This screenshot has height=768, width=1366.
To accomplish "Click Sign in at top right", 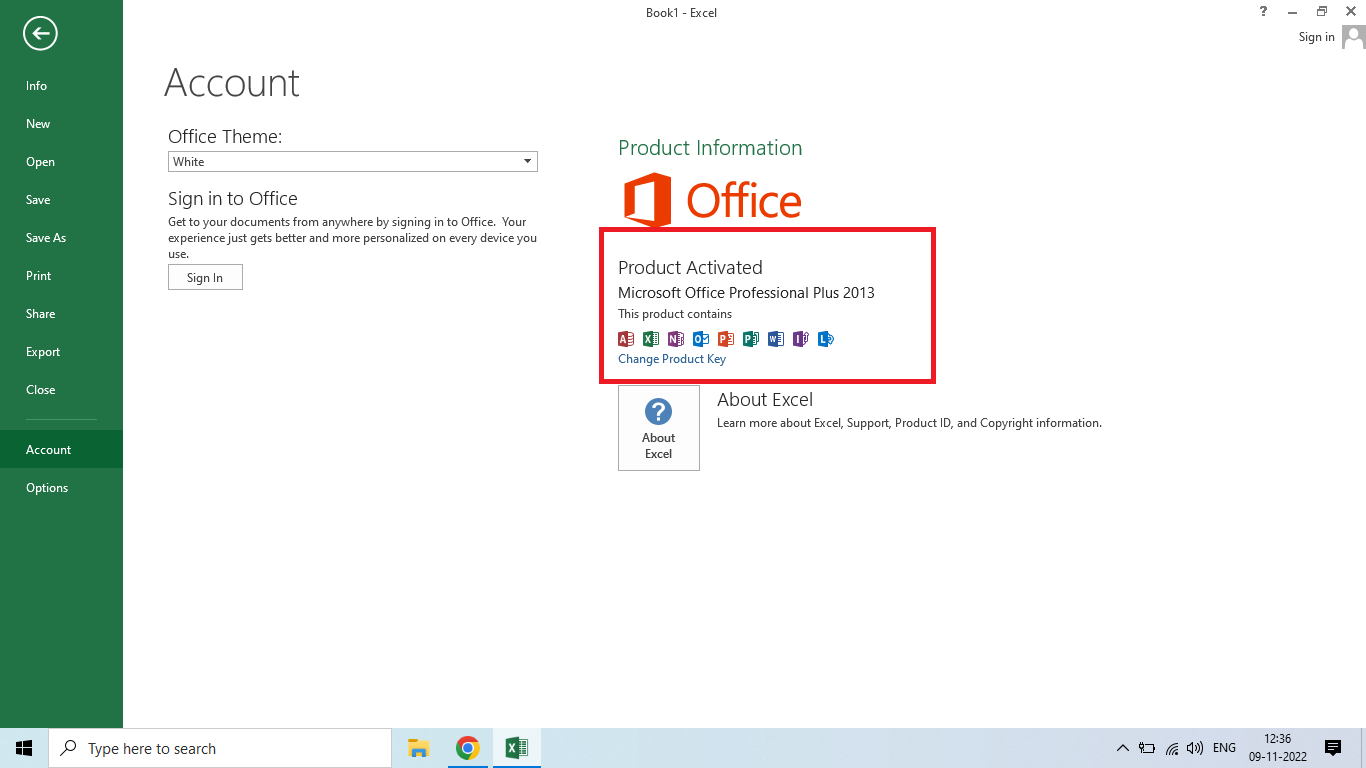I will (x=1316, y=37).
